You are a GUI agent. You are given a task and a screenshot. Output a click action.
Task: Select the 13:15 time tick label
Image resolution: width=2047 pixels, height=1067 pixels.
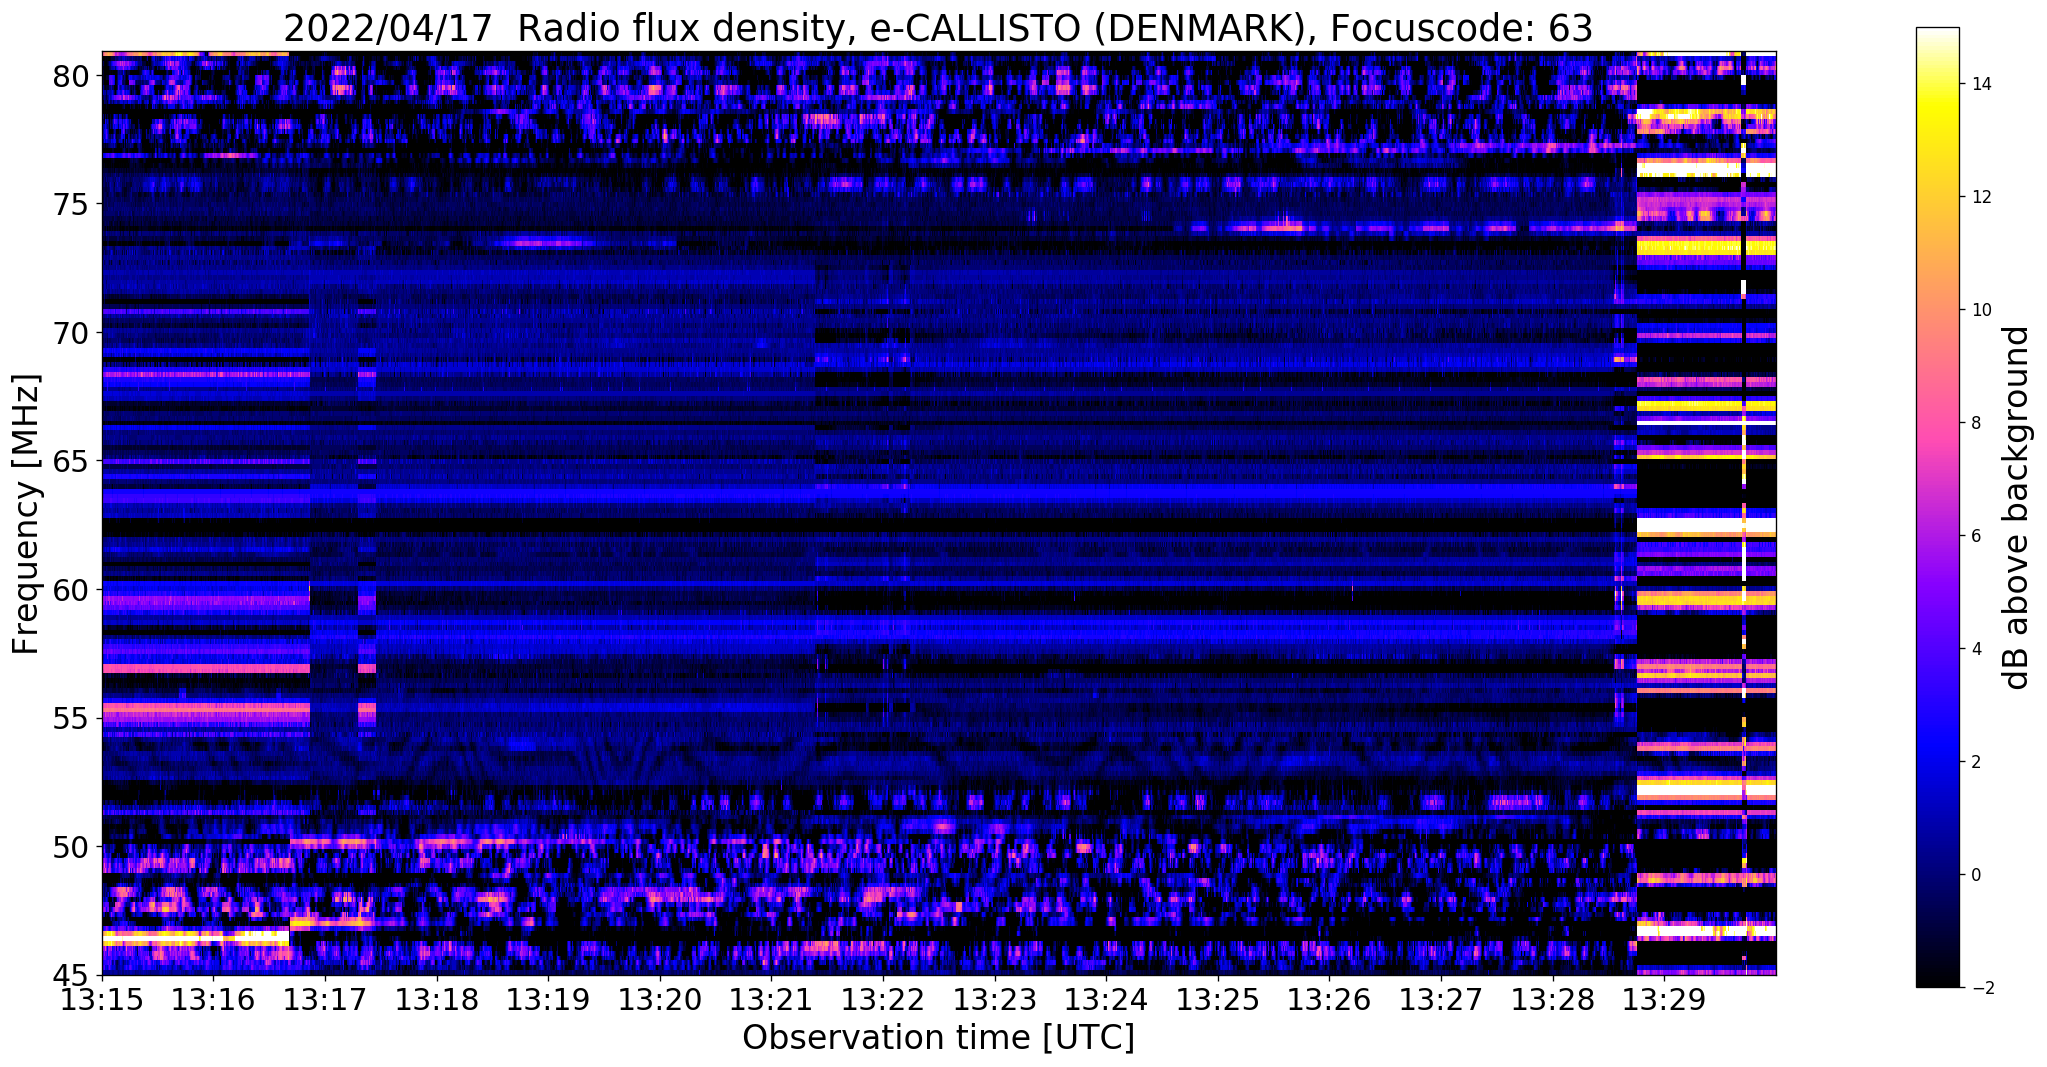102,1000
